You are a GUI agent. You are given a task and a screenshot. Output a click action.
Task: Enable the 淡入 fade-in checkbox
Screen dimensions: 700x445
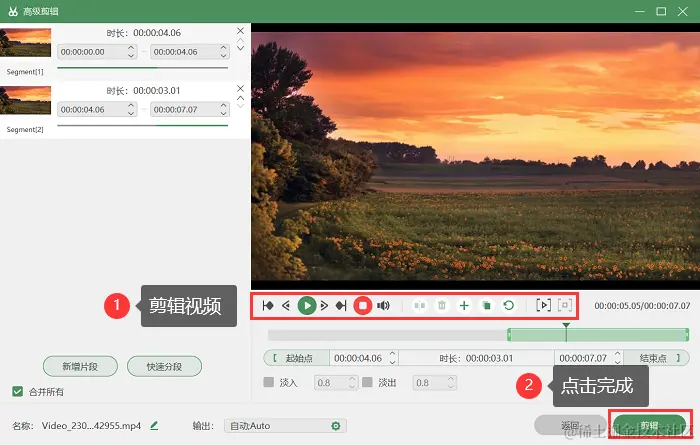click(268, 382)
